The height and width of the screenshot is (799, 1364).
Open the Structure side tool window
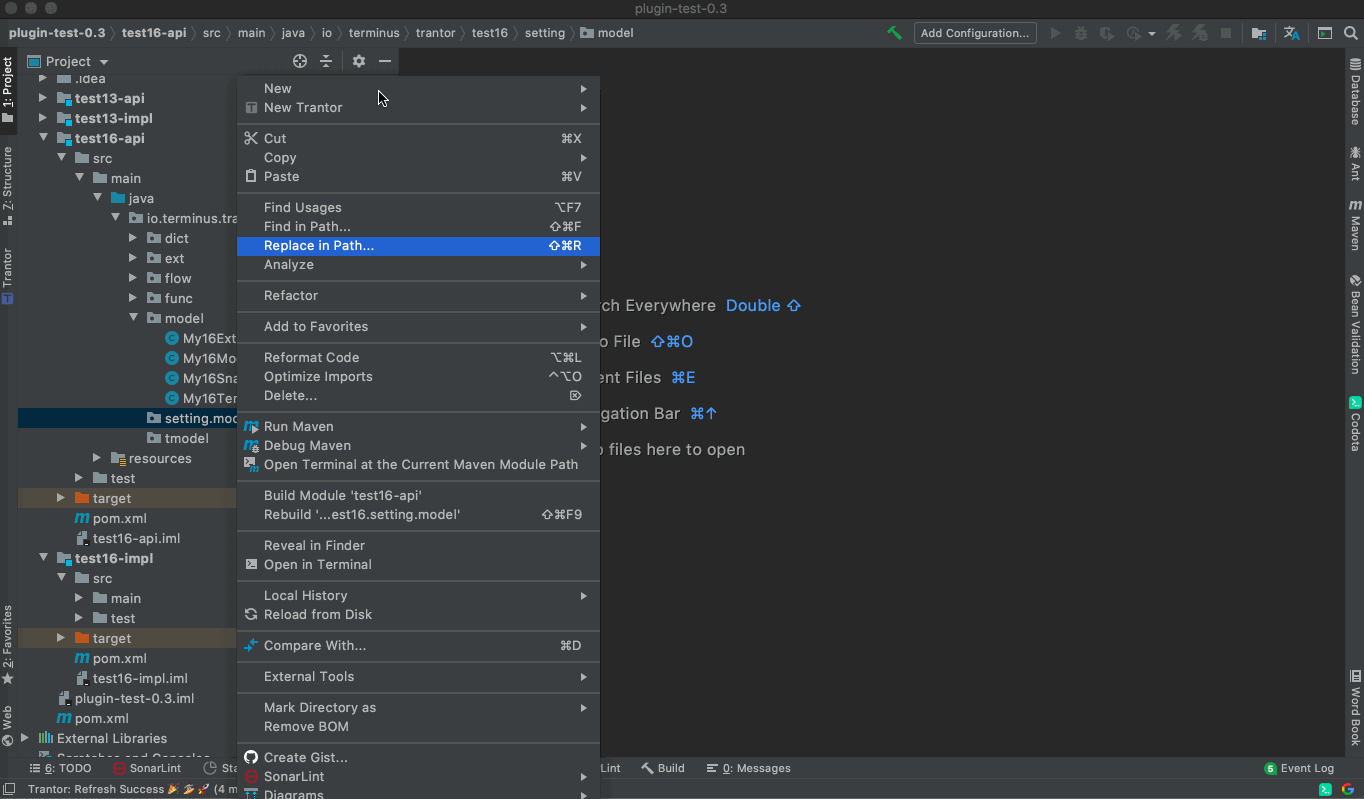point(8,186)
